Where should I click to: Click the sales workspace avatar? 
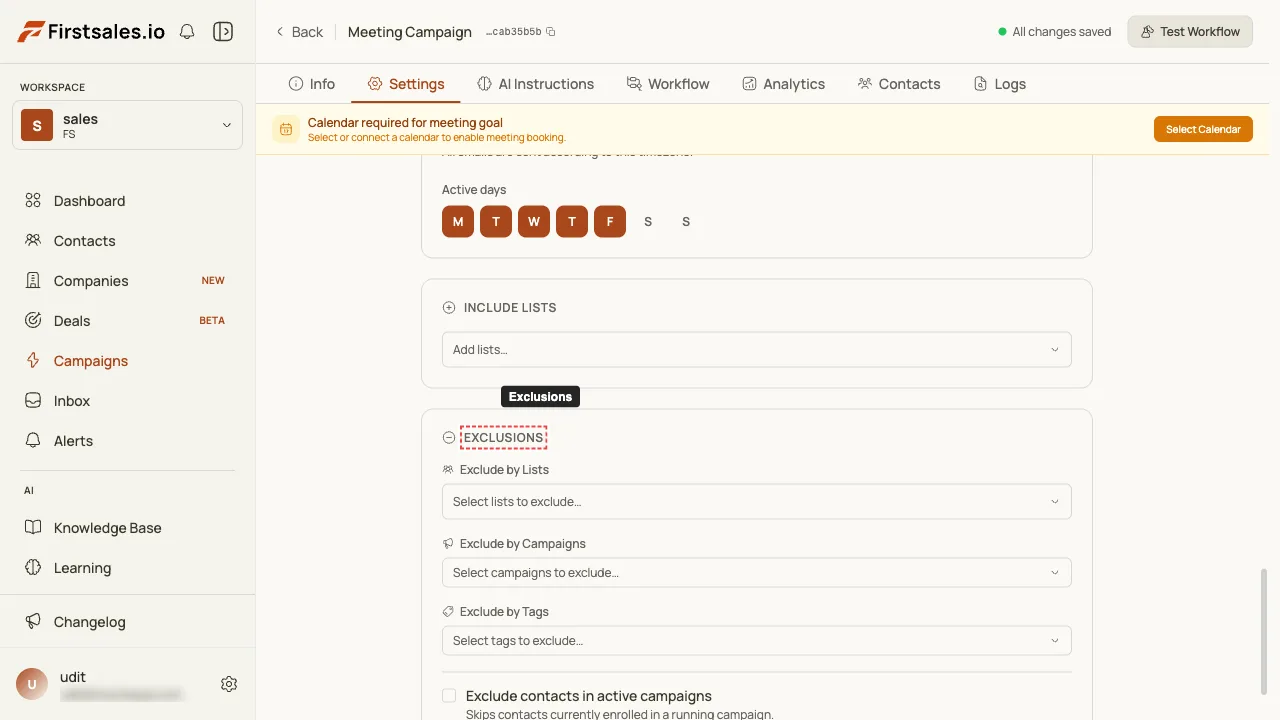pos(37,126)
